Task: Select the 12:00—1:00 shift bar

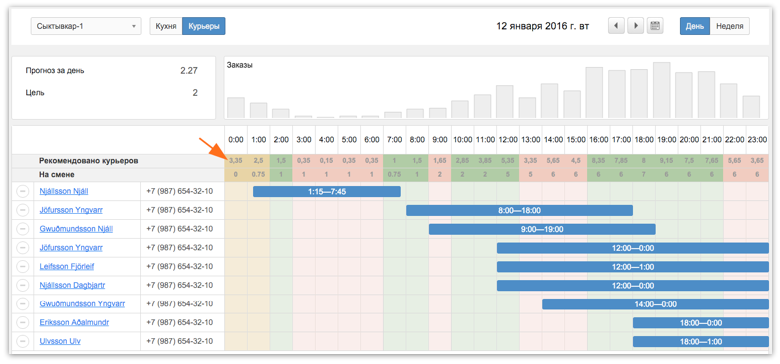Action: point(633,267)
